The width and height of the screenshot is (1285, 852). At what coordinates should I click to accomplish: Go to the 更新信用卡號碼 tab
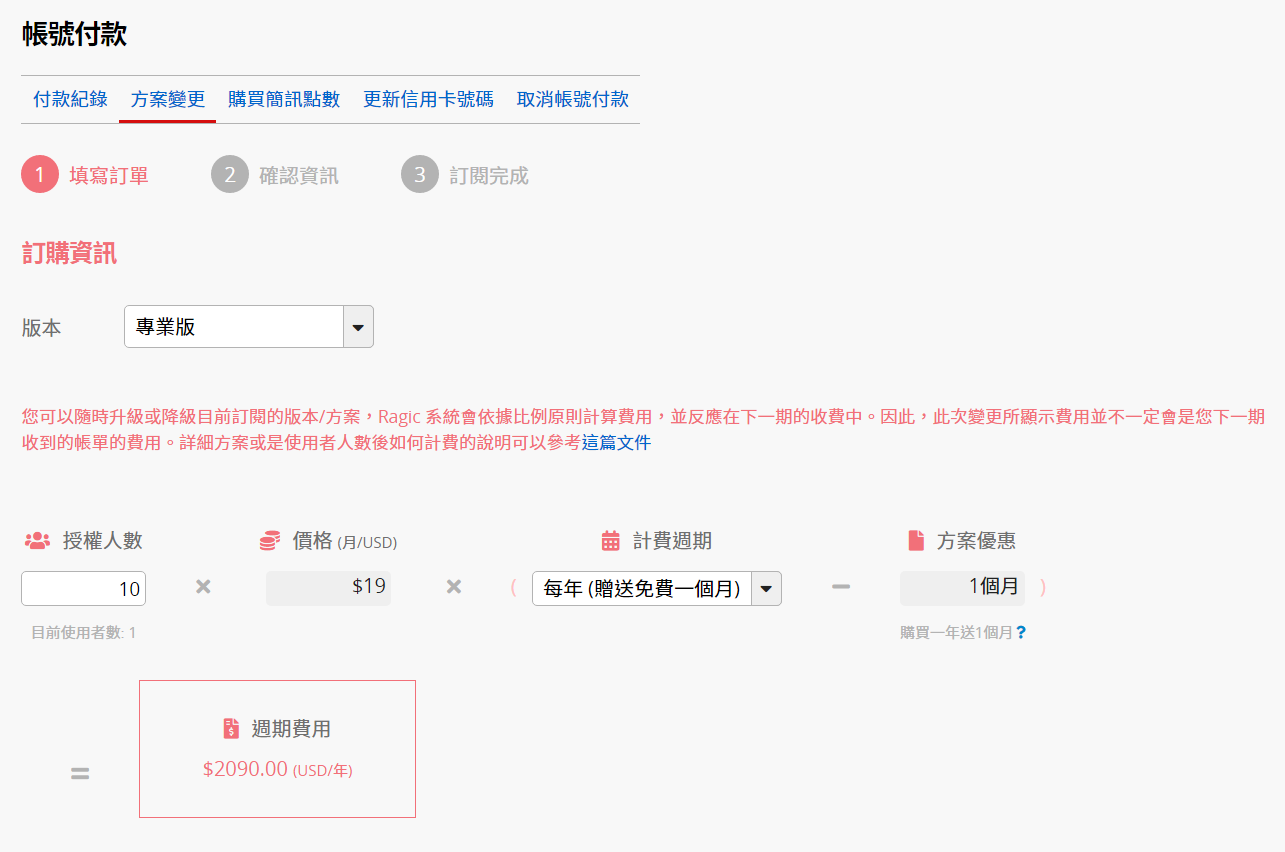(428, 99)
